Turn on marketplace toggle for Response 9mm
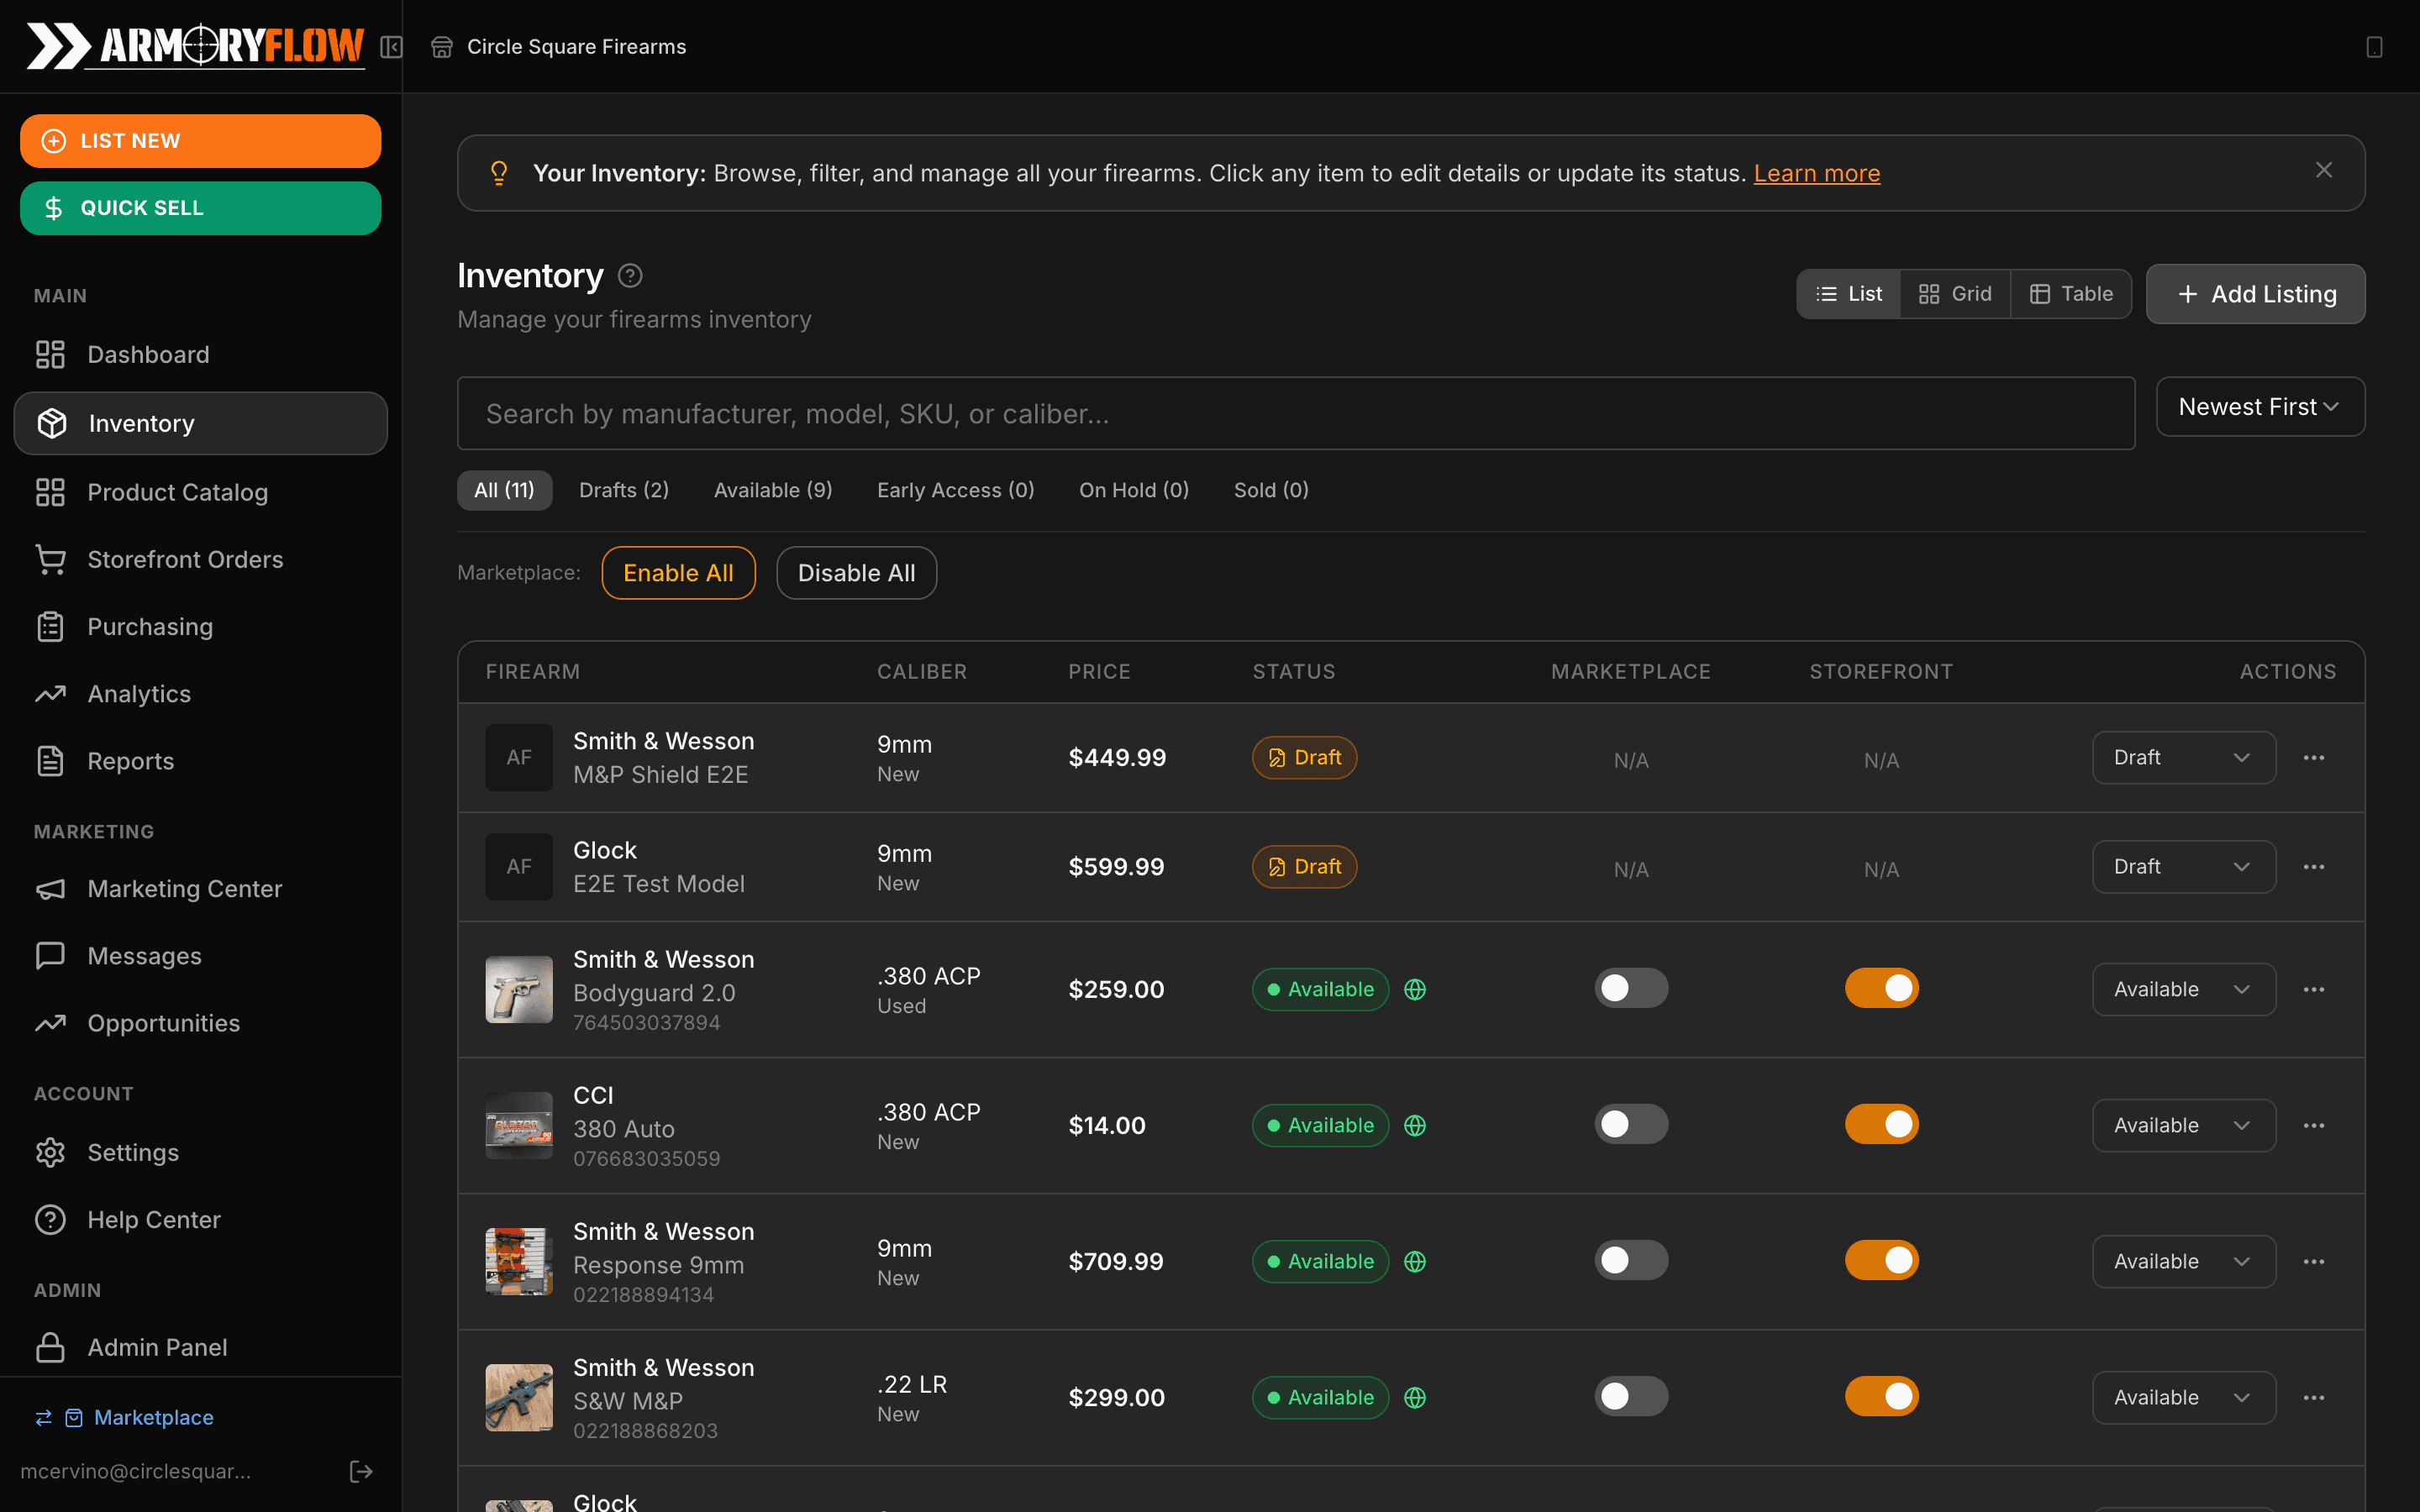Viewport: 2420px width, 1512px height. click(x=1631, y=1259)
